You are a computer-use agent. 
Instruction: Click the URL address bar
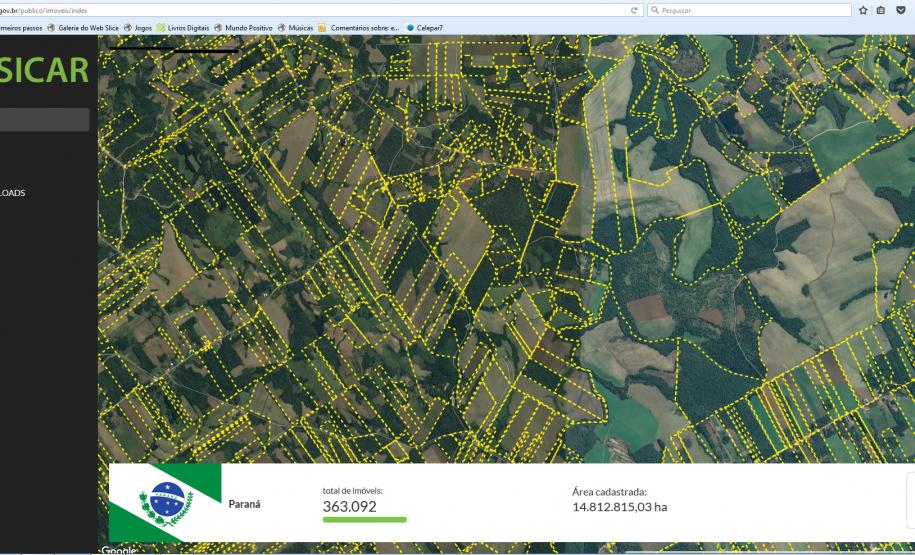300,10
